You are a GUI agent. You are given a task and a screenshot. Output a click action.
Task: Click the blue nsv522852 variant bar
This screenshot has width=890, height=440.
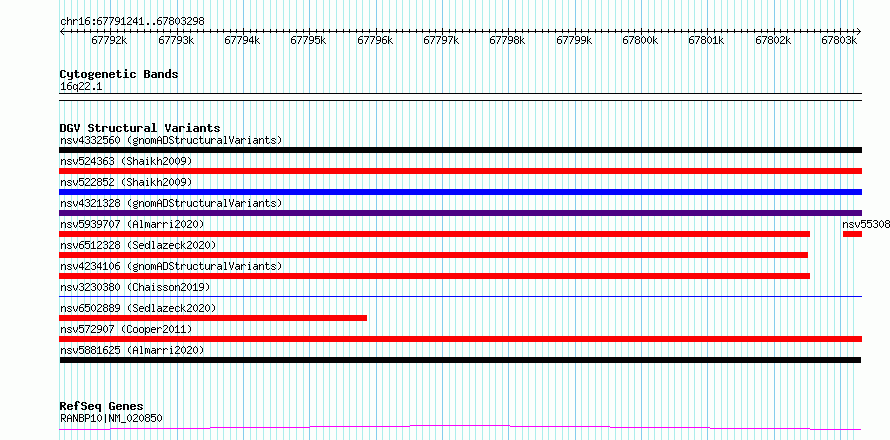point(460,192)
